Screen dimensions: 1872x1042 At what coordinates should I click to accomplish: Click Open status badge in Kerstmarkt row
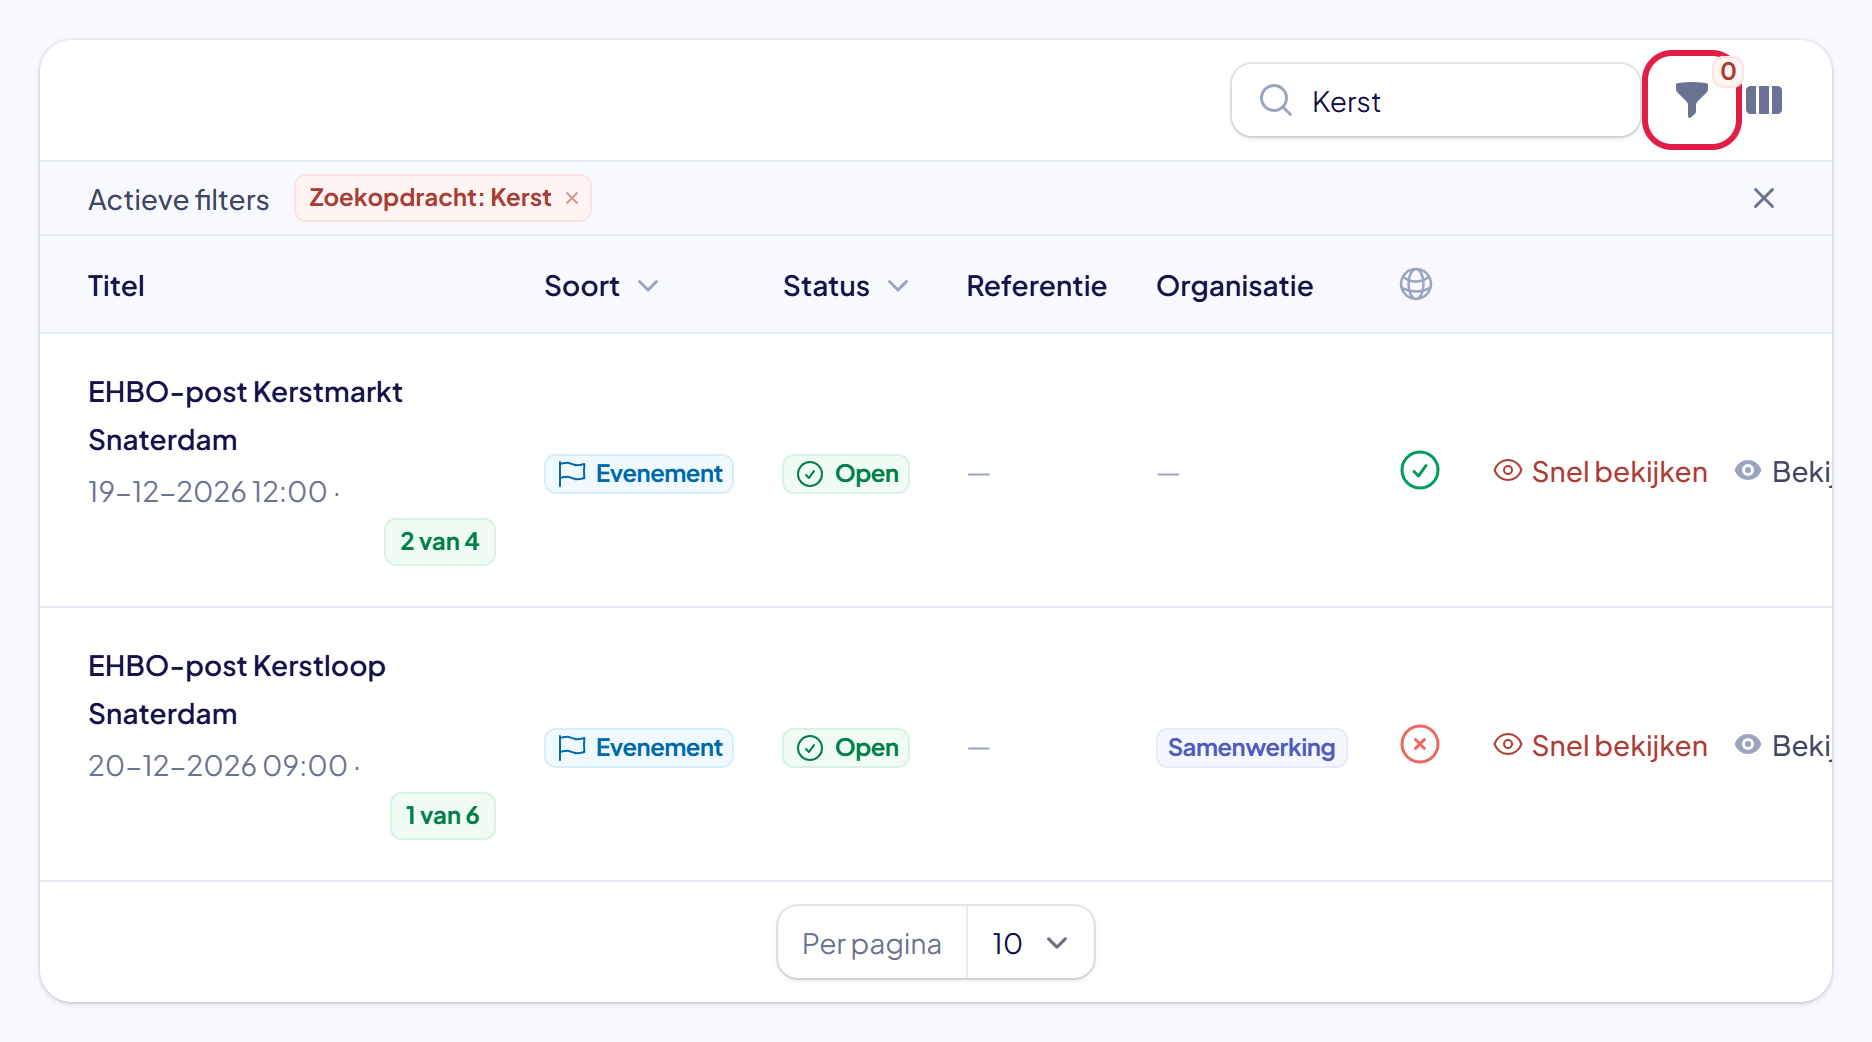[x=846, y=474]
